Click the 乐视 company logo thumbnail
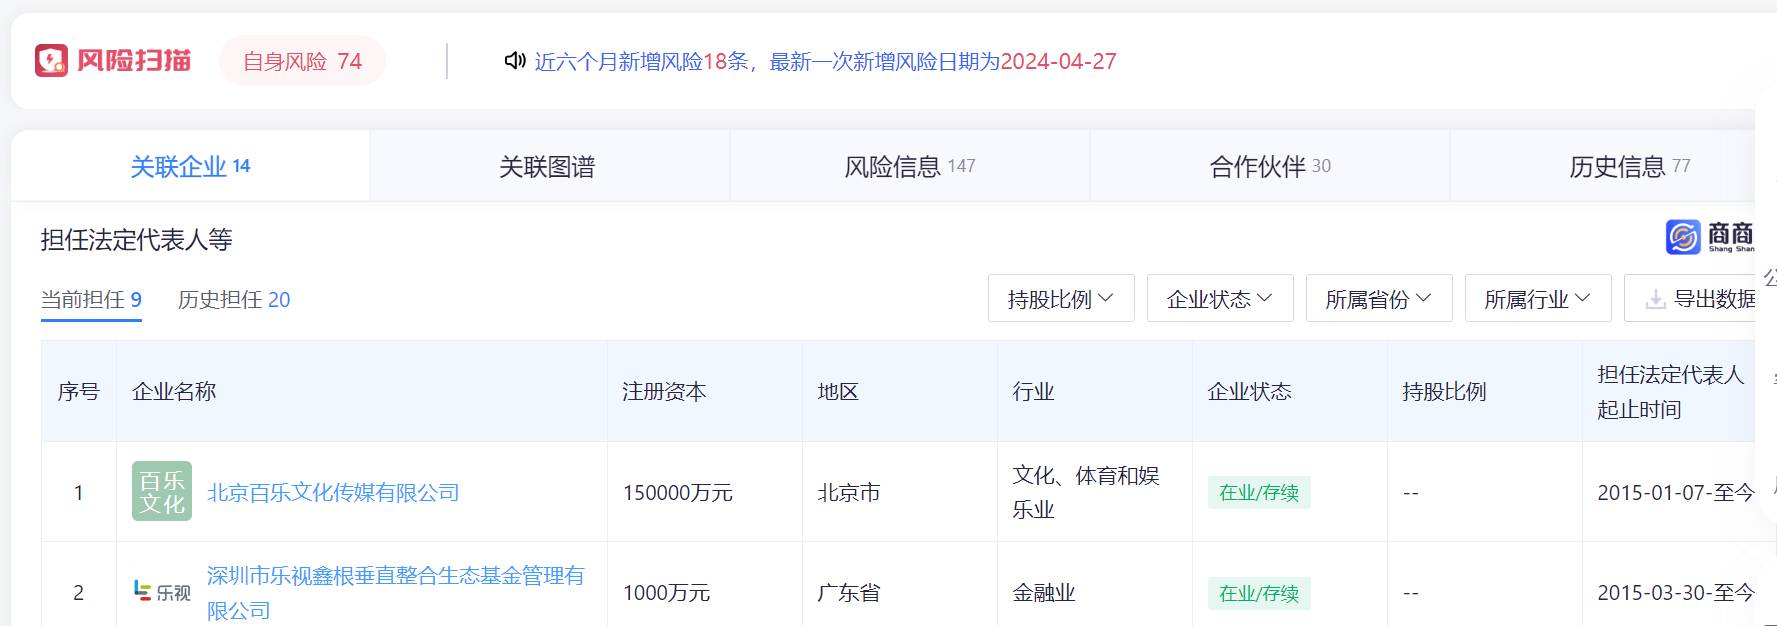This screenshot has height=626, width=1777. [162, 592]
